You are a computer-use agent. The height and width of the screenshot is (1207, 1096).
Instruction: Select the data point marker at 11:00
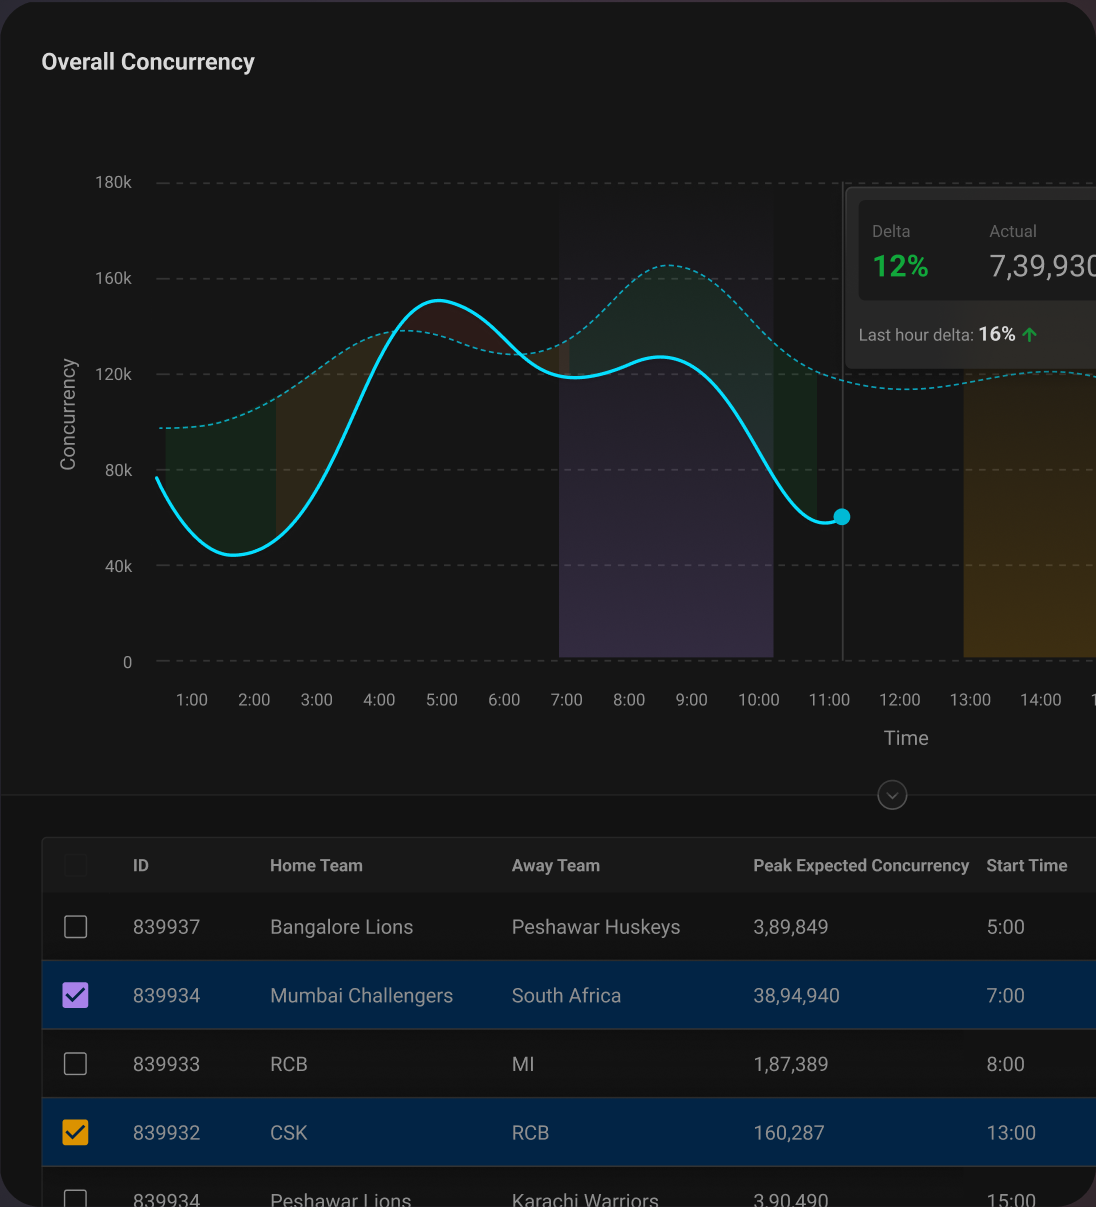(x=841, y=517)
